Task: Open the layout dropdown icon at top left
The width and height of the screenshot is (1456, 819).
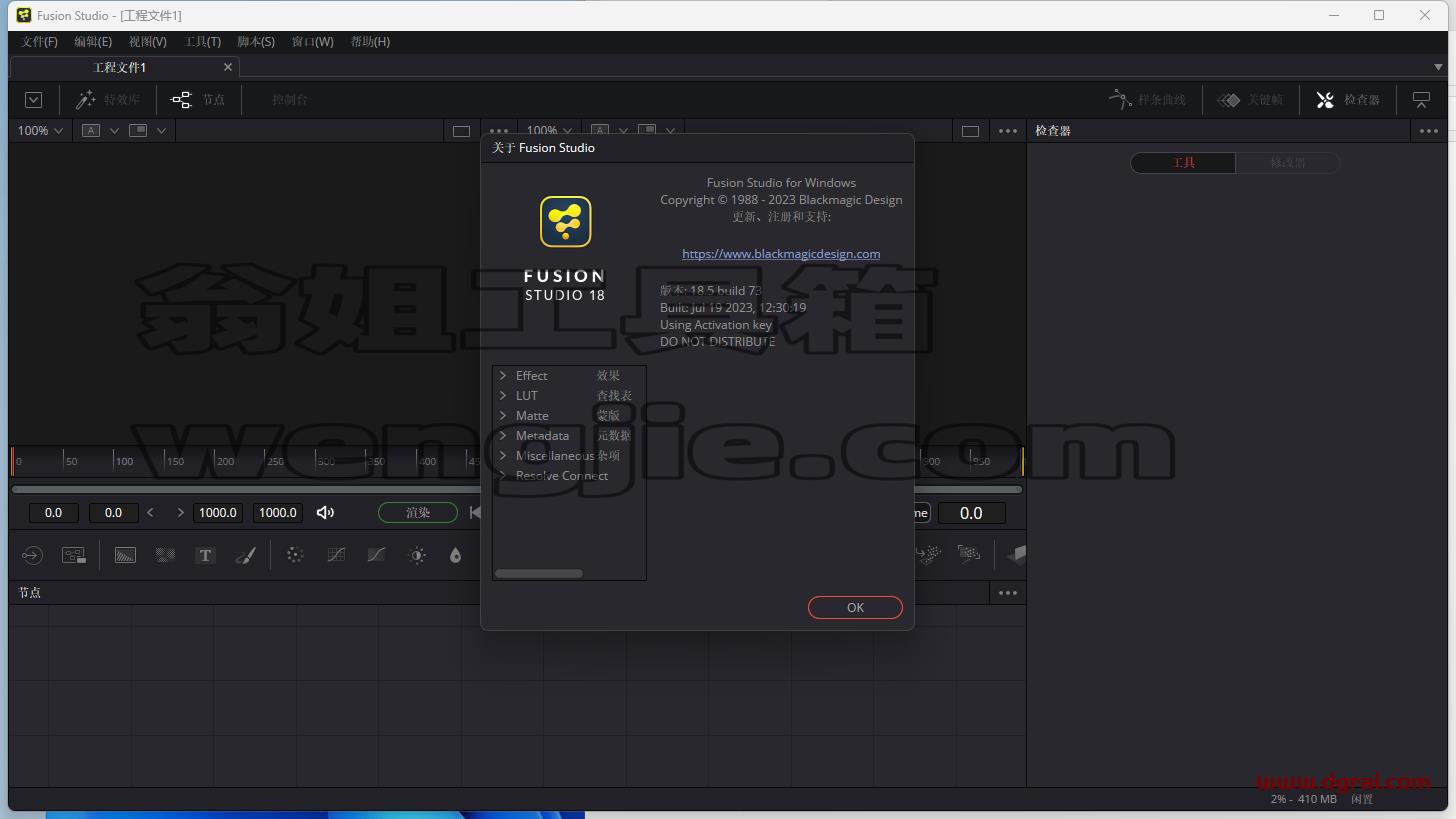Action: point(33,99)
